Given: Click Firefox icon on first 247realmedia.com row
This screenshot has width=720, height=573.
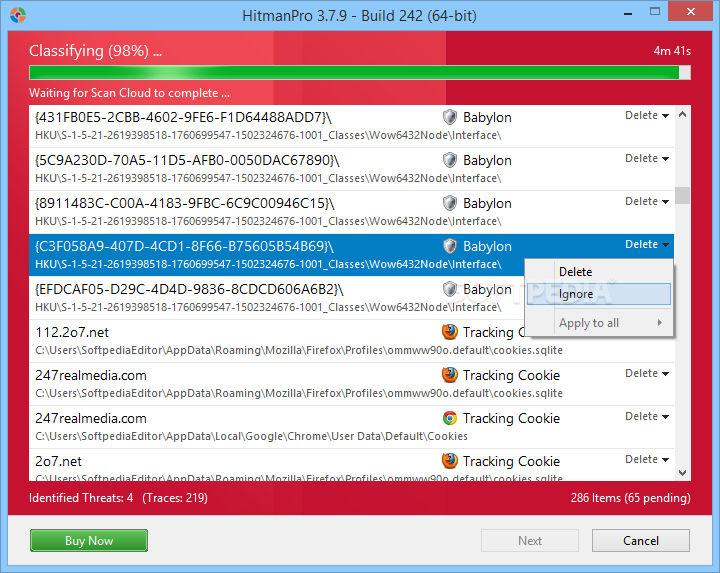Looking at the screenshot, I should click(x=450, y=375).
